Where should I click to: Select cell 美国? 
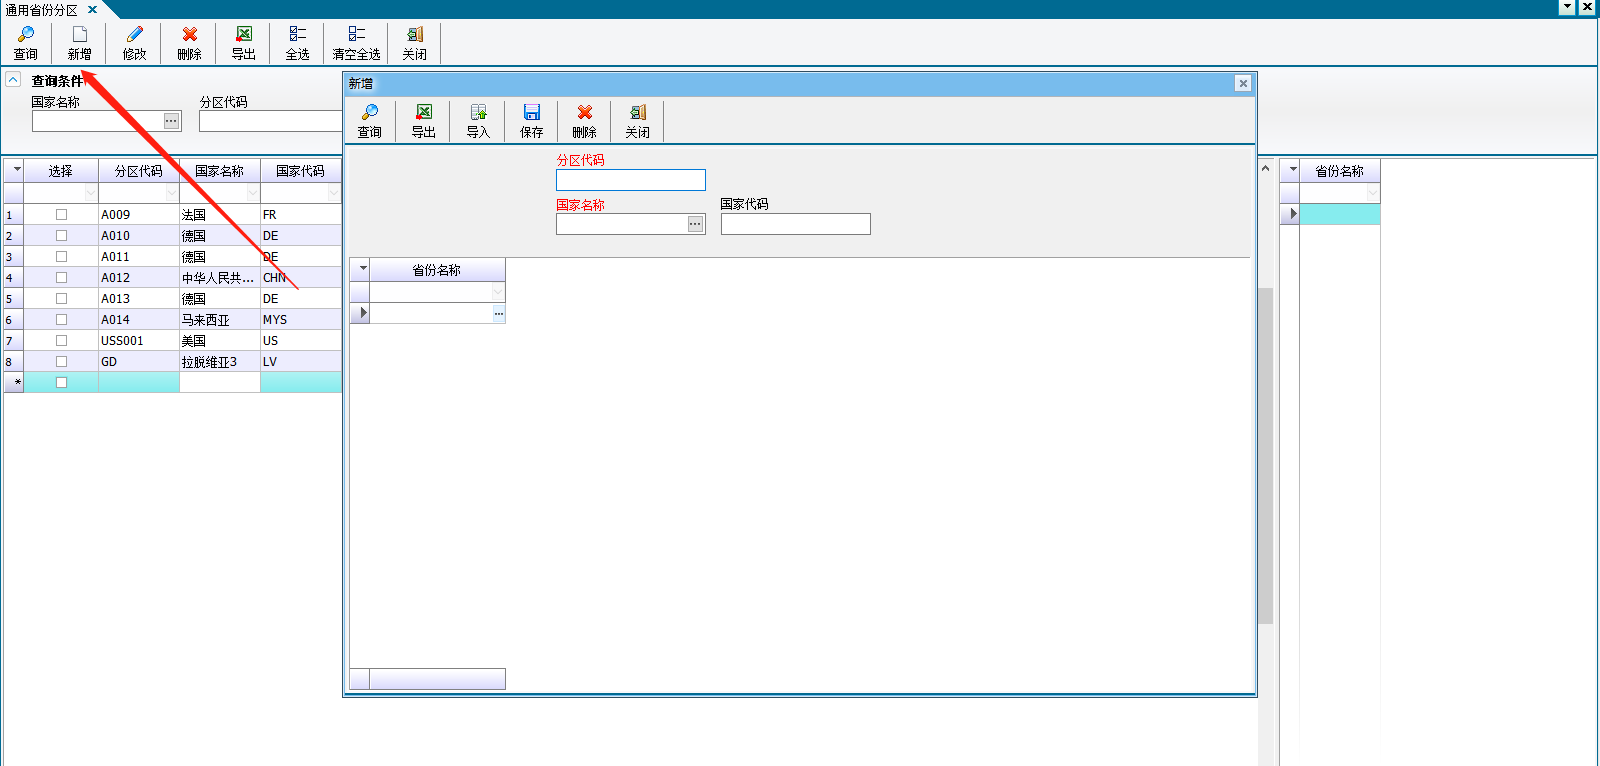coord(220,341)
